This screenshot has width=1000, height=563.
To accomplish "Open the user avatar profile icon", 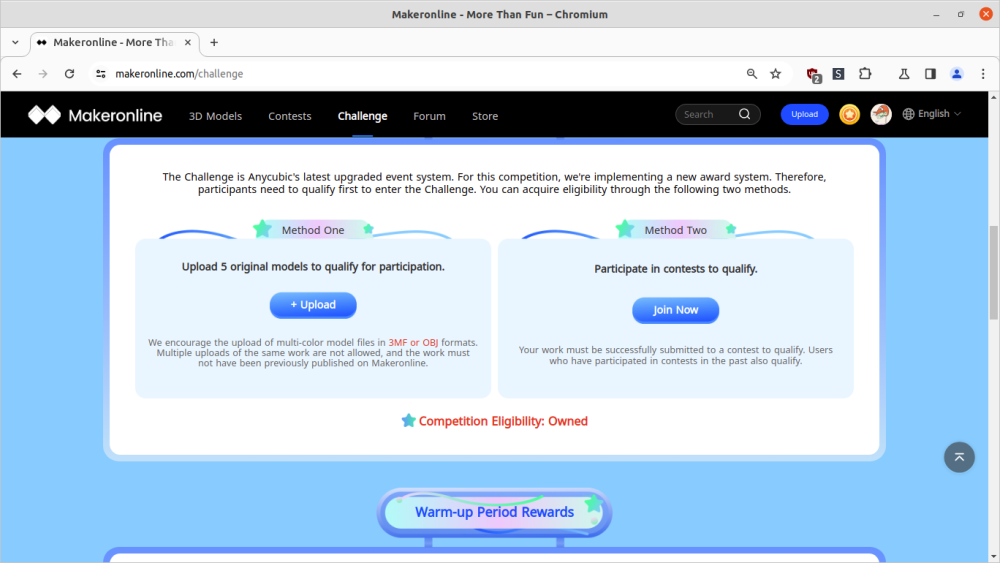I will (881, 114).
